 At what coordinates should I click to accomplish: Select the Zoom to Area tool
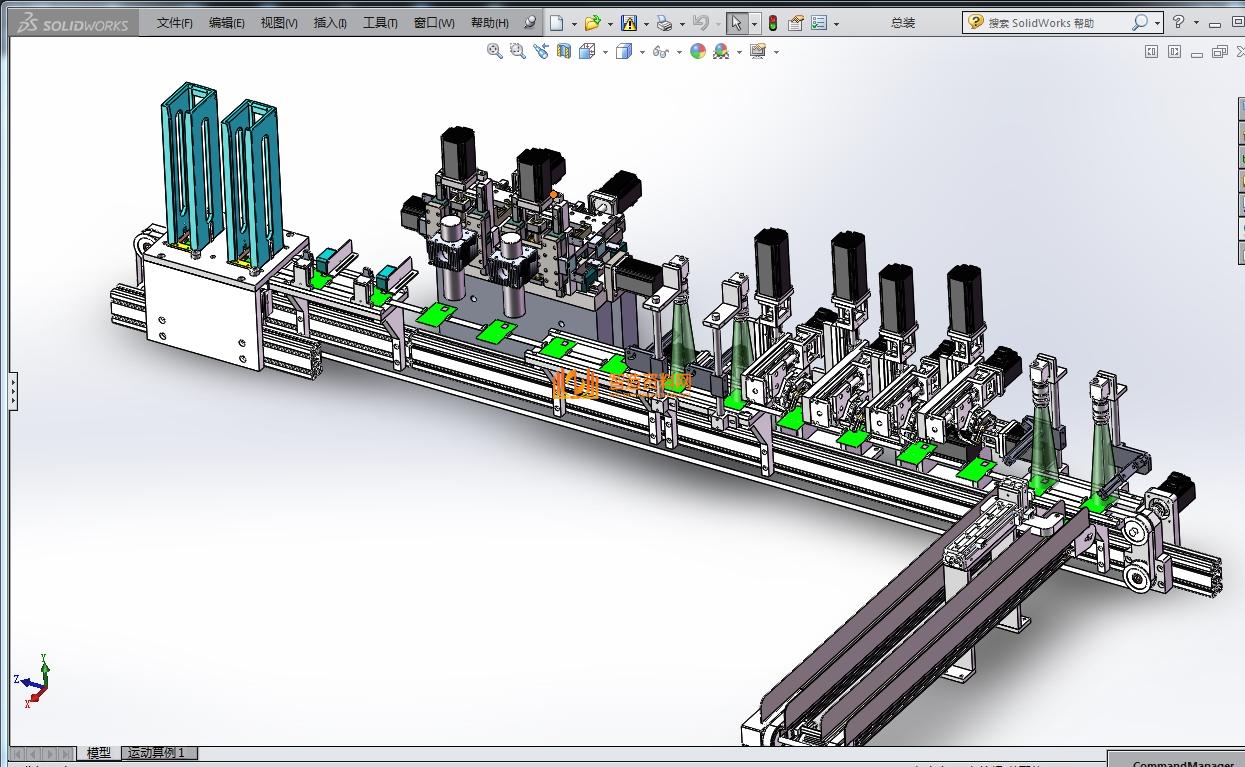518,51
